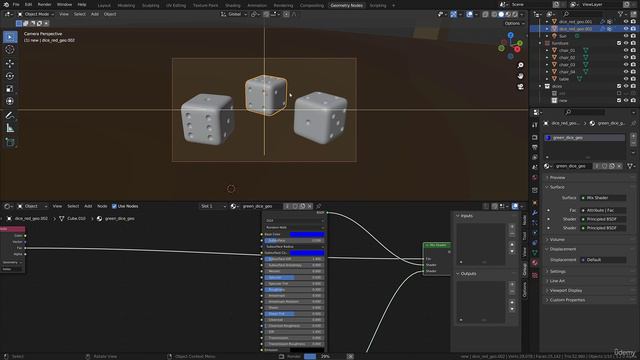Click the Fac 'Attribute | Fac' field

(603, 210)
